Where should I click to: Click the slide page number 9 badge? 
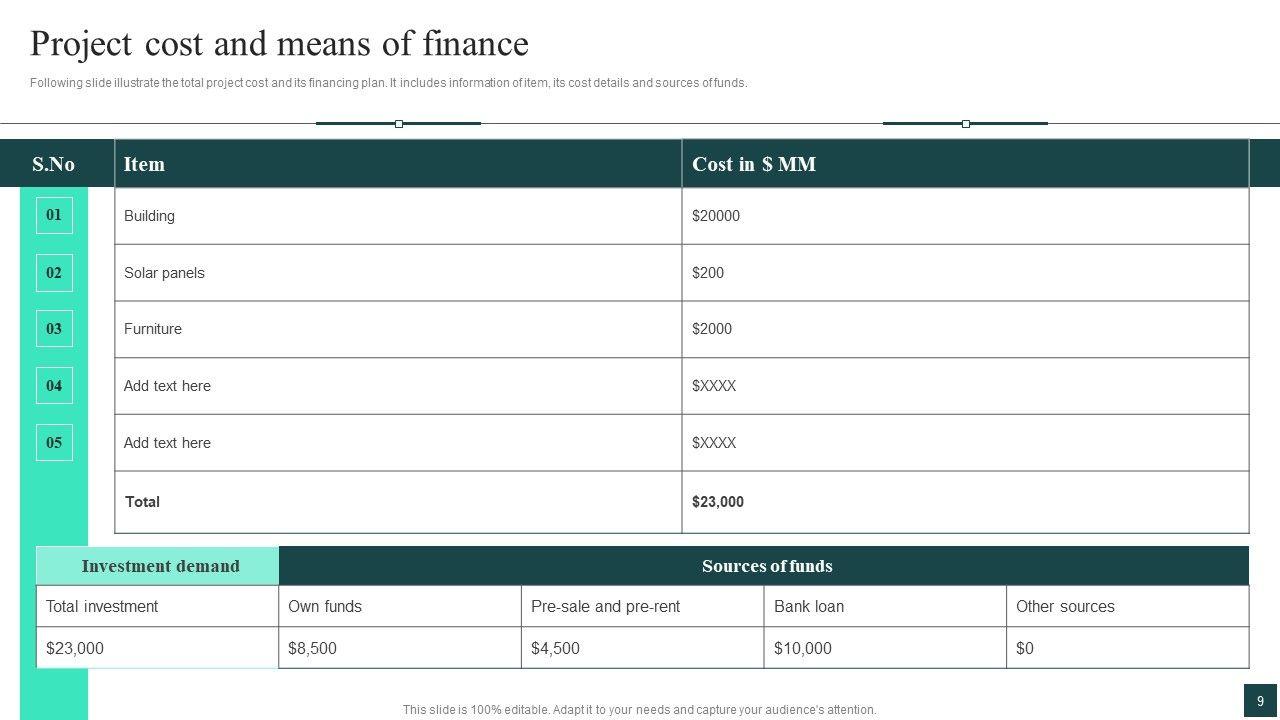pos(1260,701)
